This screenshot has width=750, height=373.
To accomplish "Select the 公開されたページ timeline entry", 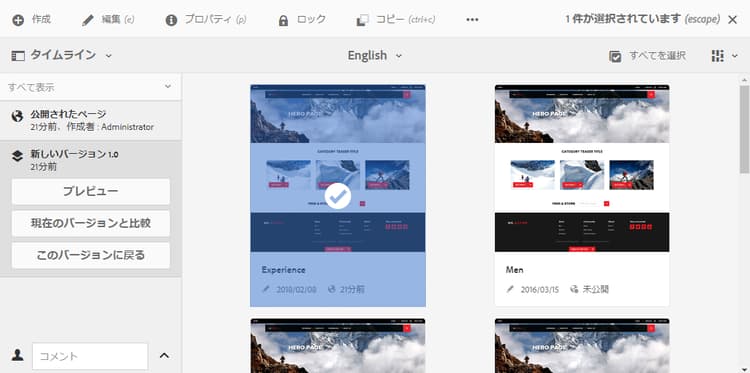I will click(90, 121).
